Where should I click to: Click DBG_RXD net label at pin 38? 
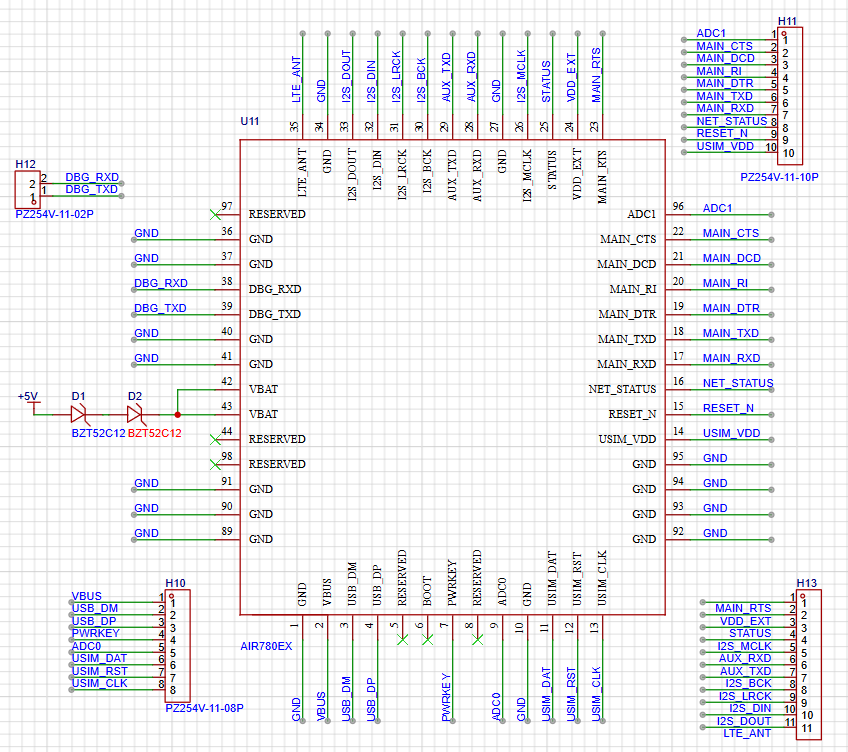click(161, 283)
